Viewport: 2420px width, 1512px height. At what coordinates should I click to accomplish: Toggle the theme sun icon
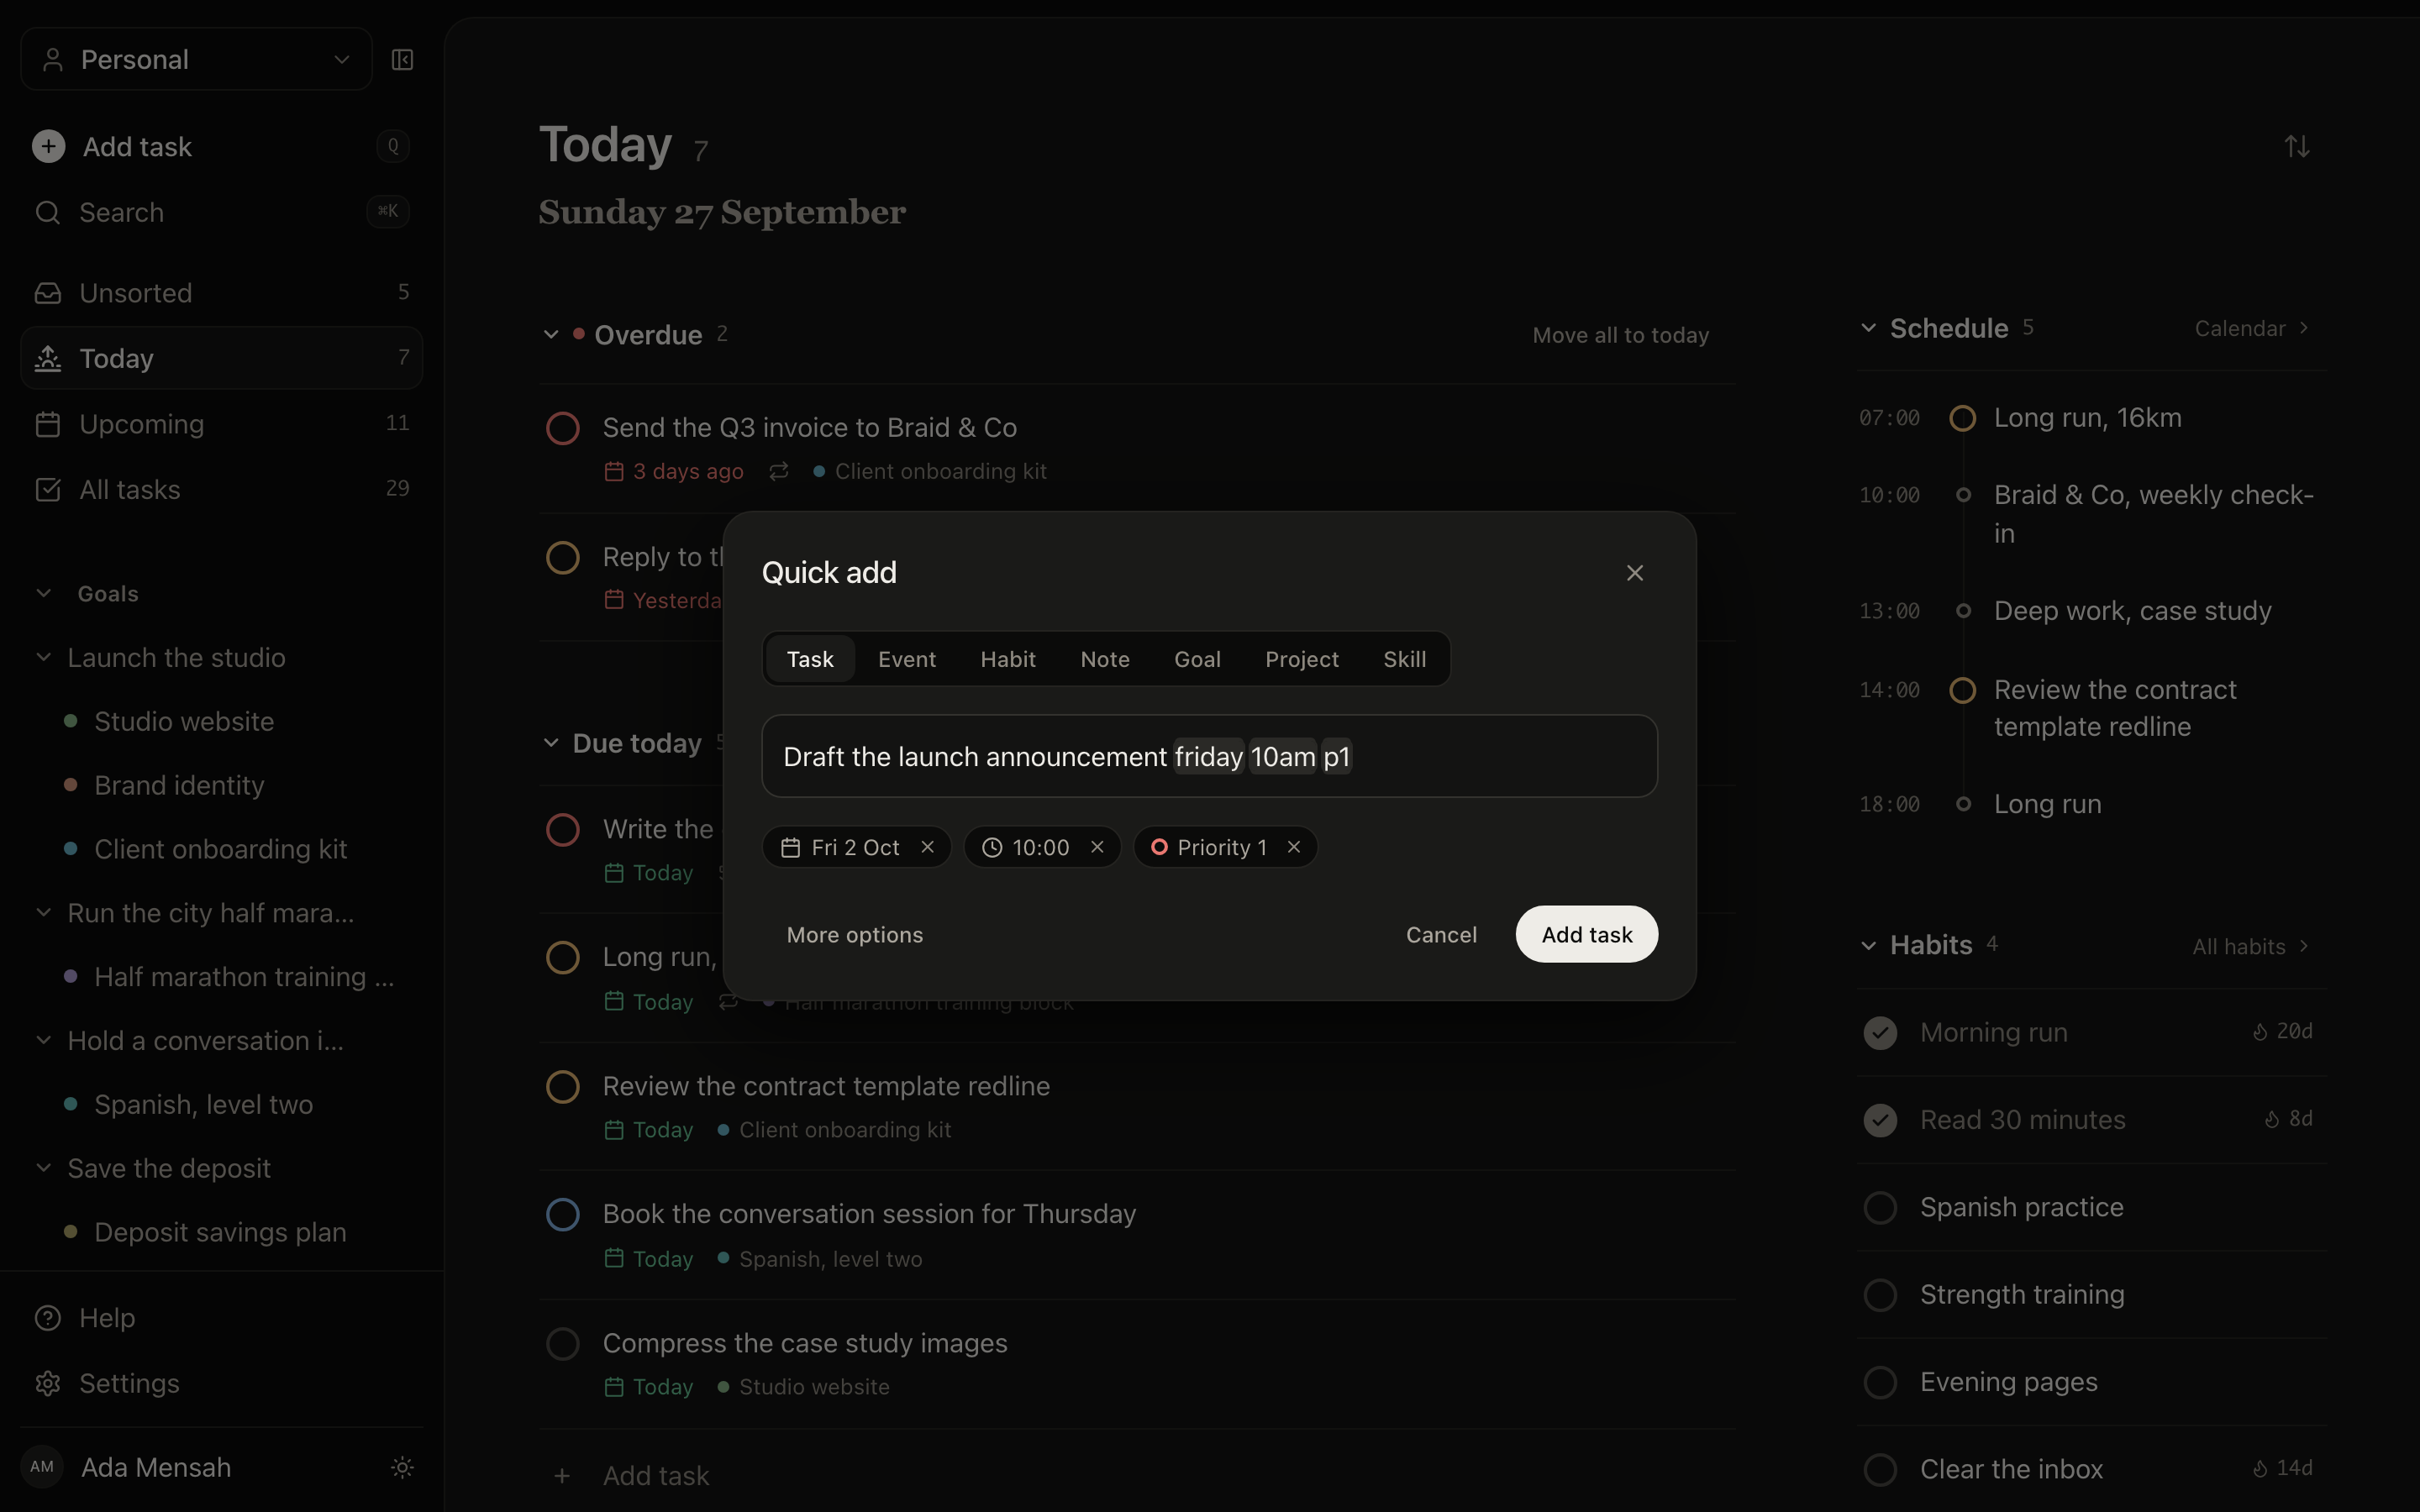click(402, 1467)
